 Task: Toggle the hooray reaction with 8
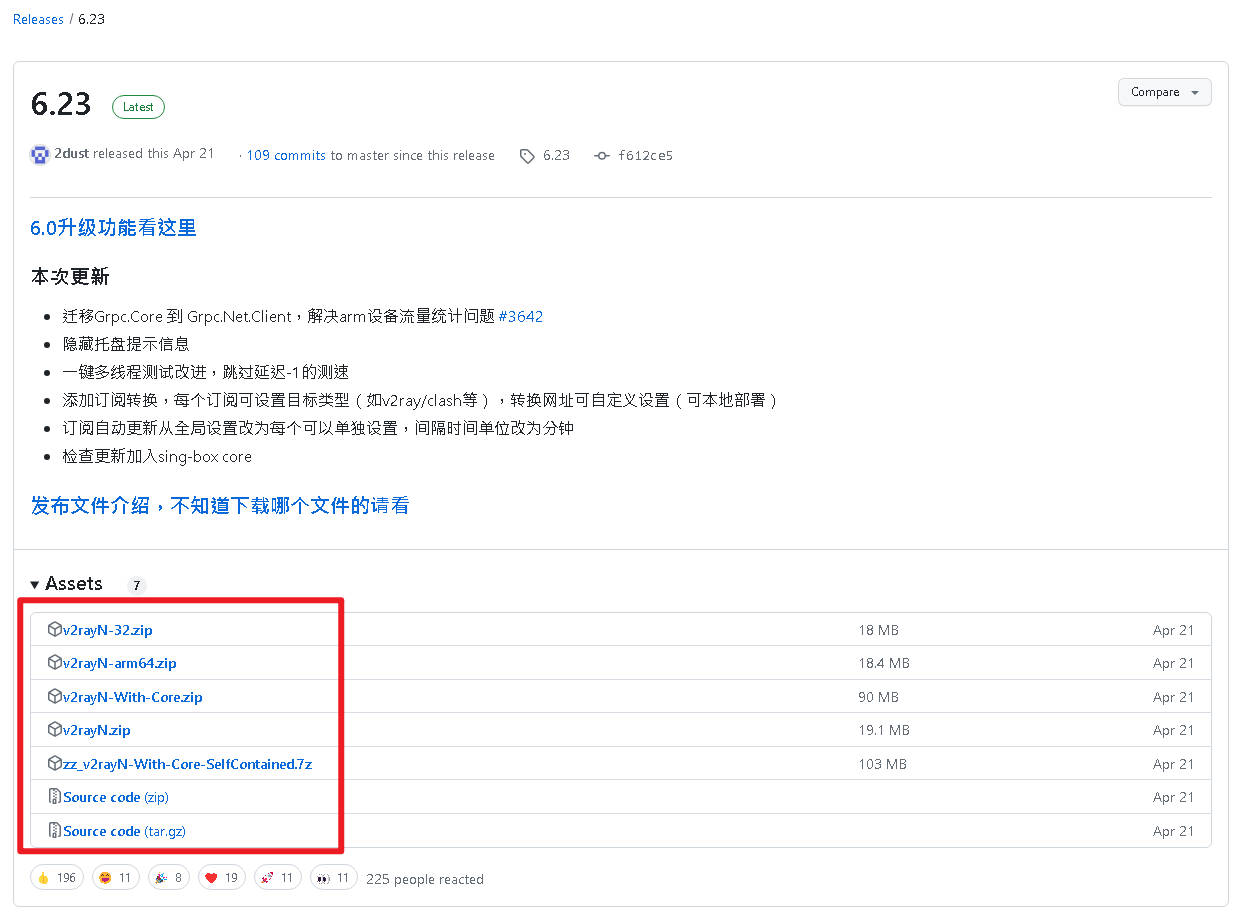168,878
